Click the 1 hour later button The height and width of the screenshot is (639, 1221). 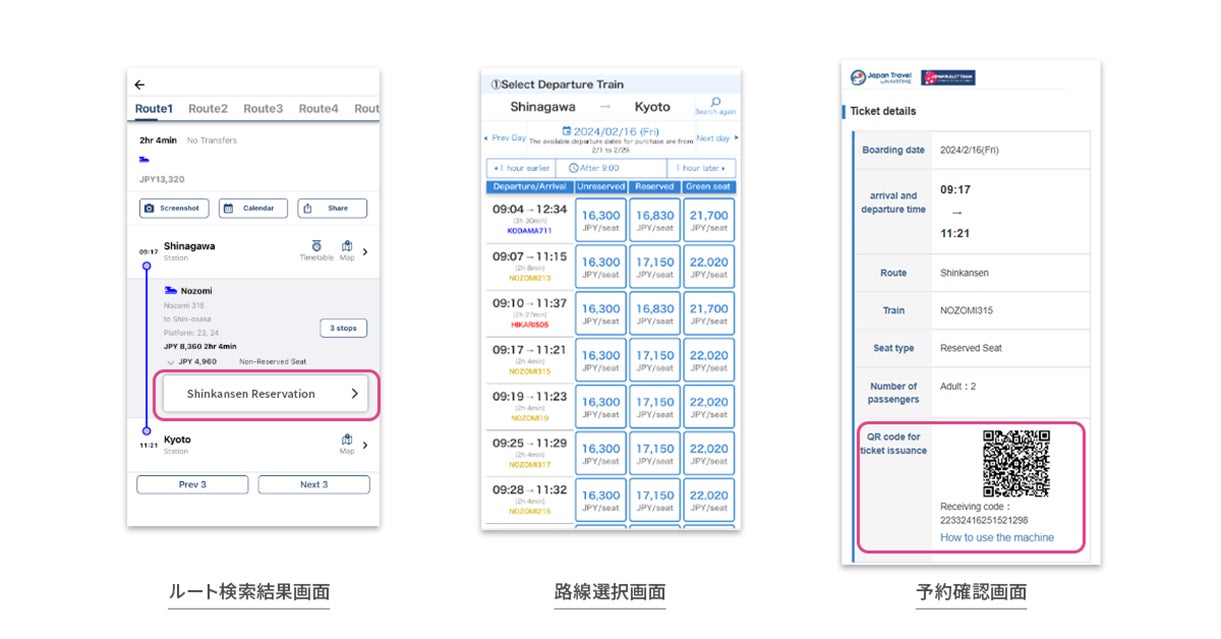pos(702,168)
